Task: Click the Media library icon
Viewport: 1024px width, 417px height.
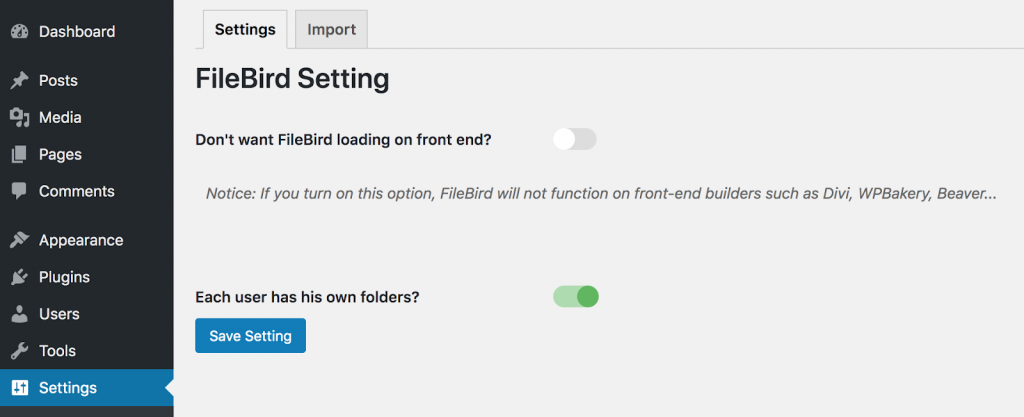Action: pos(20,117)
